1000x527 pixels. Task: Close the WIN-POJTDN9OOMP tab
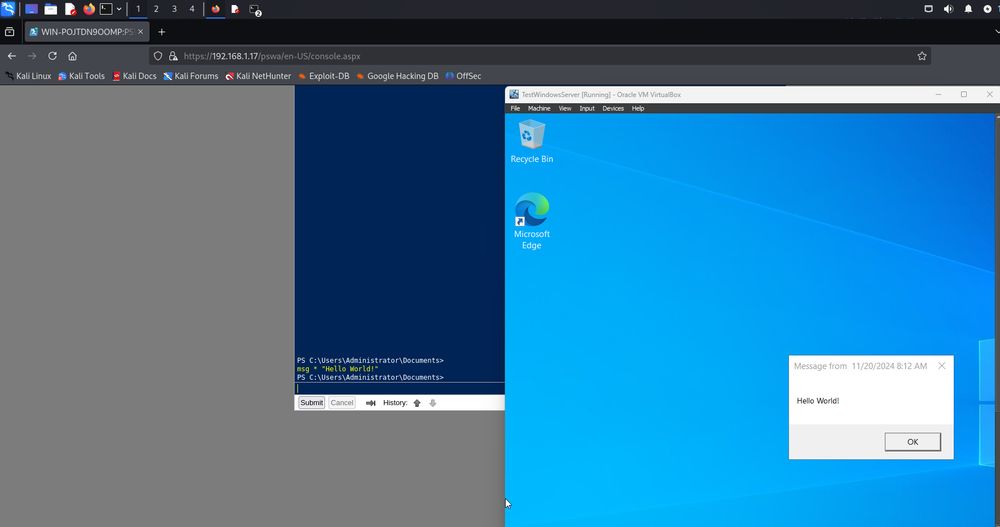tap(140, 31)
